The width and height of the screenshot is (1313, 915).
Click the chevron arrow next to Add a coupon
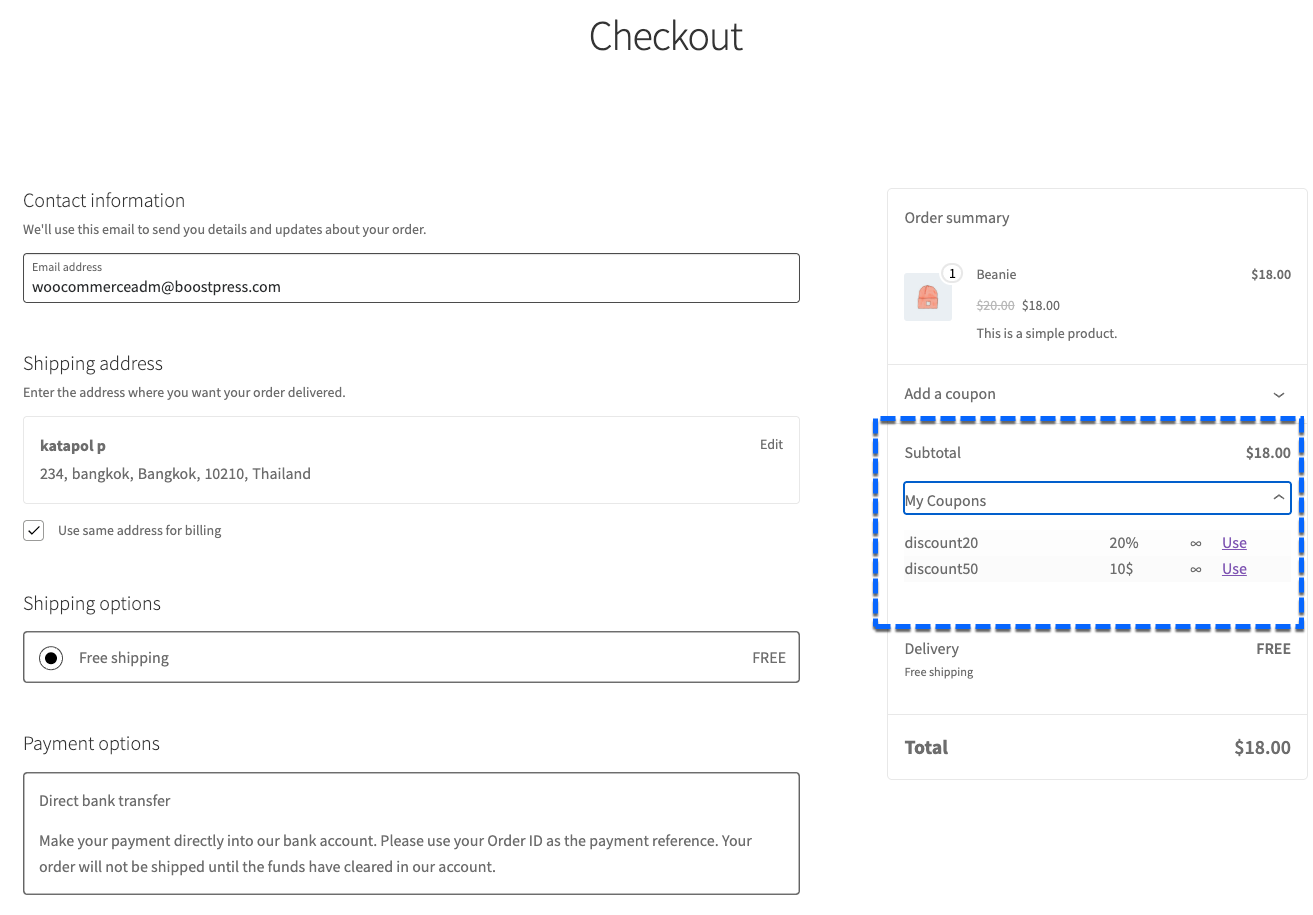click(1278, 394)
